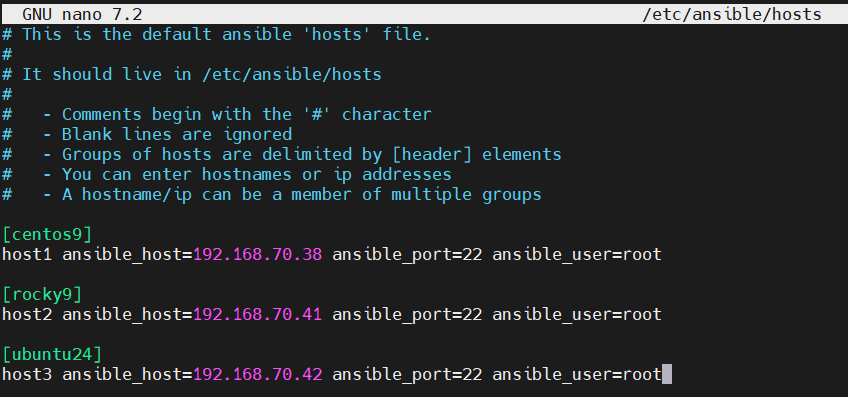Click the 'host3' alias text

coord(27,375)
